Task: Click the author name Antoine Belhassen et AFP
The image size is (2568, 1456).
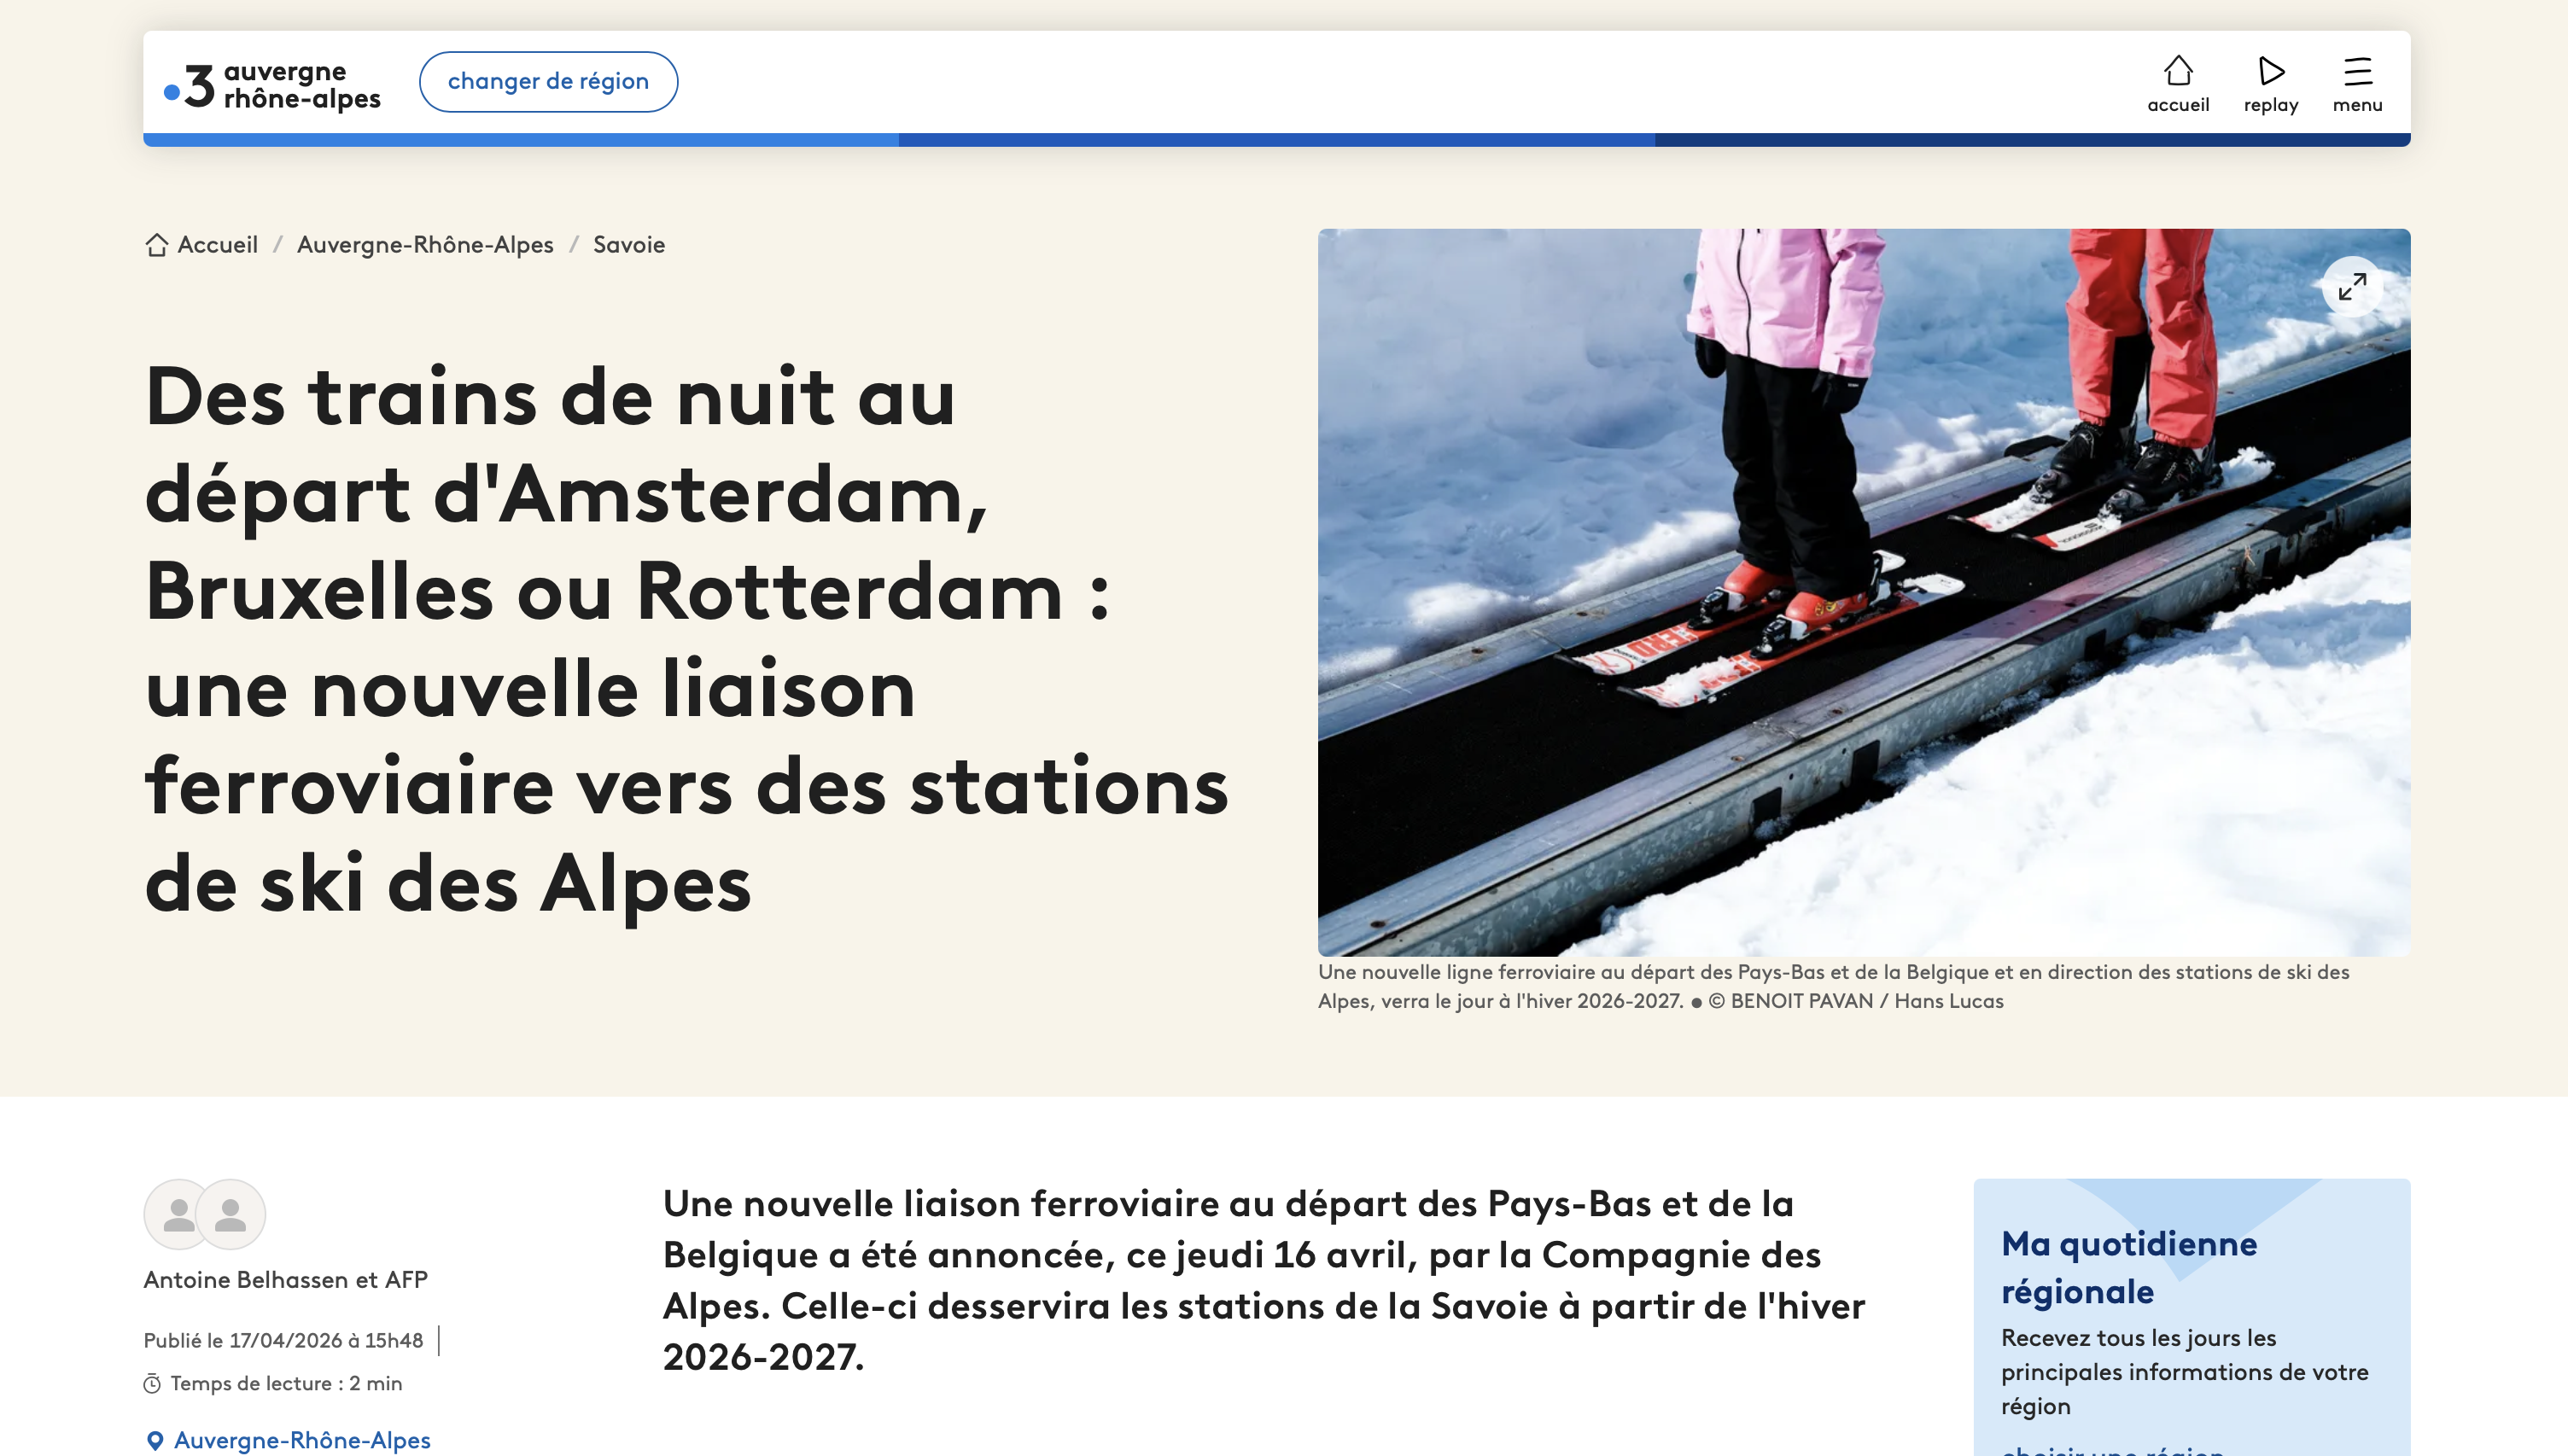Action: [x=285, y=1280]
